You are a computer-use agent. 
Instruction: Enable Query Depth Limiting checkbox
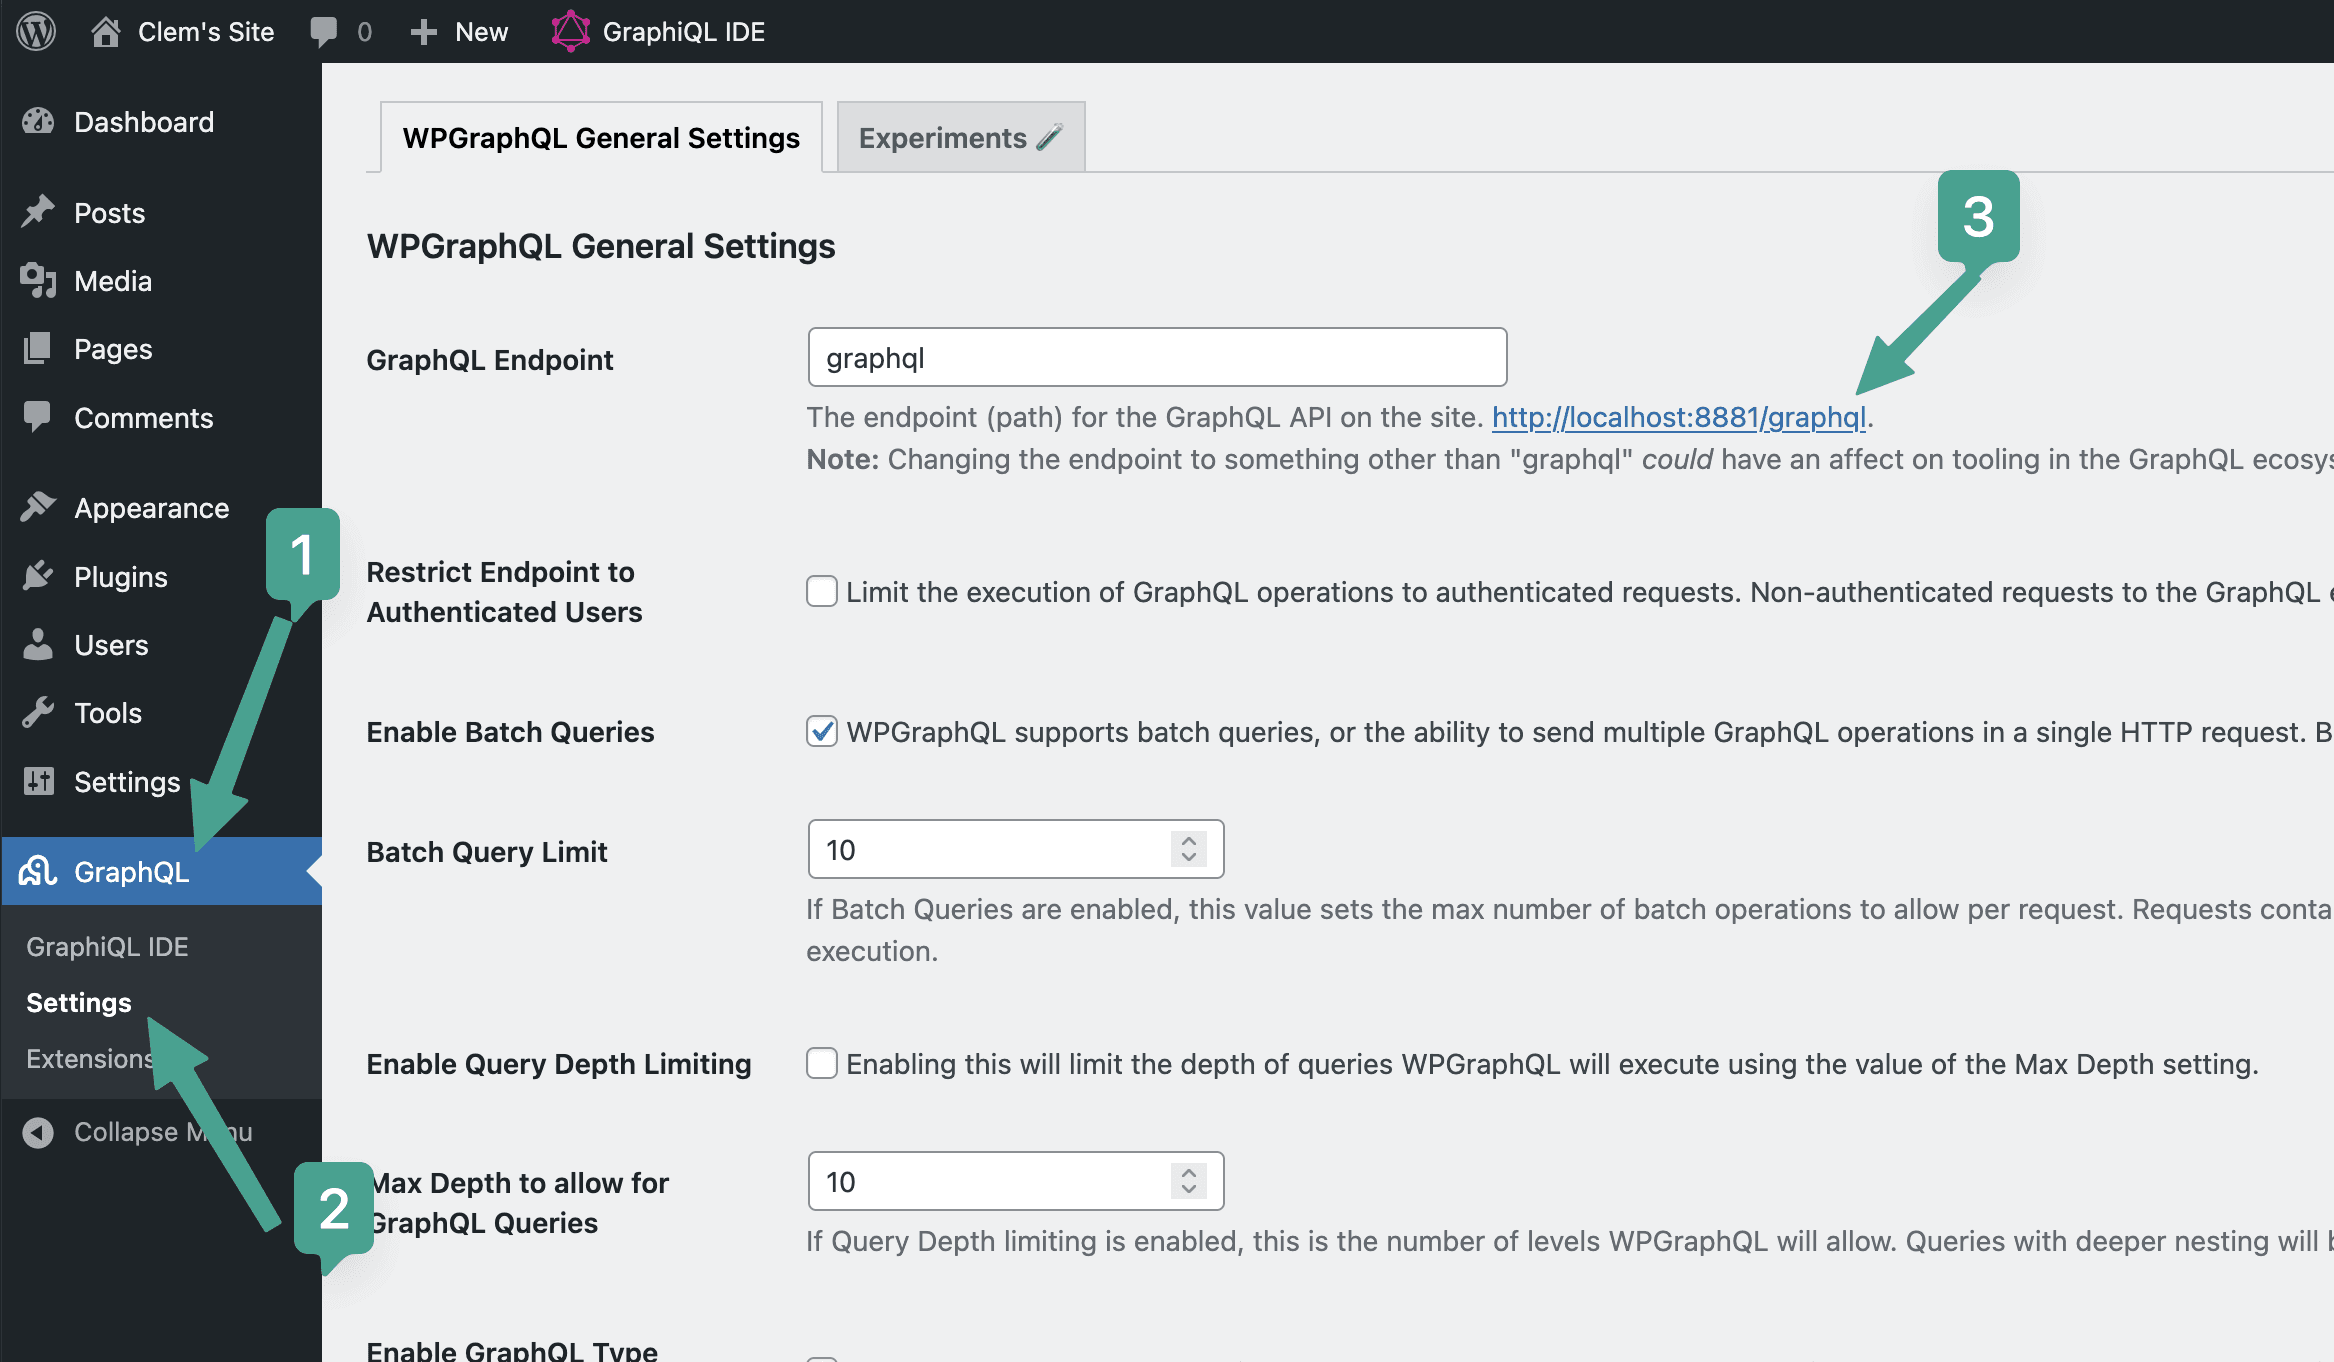click(x=822, y=1064)
